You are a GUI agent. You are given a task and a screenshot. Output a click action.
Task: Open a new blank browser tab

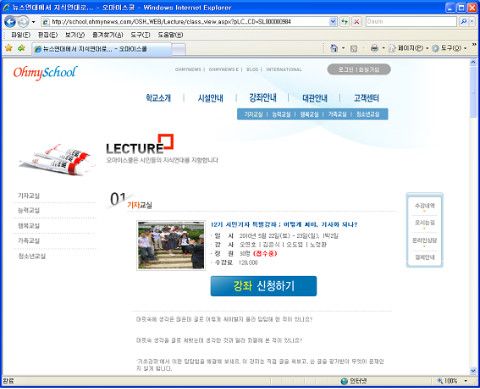point(179,49)
